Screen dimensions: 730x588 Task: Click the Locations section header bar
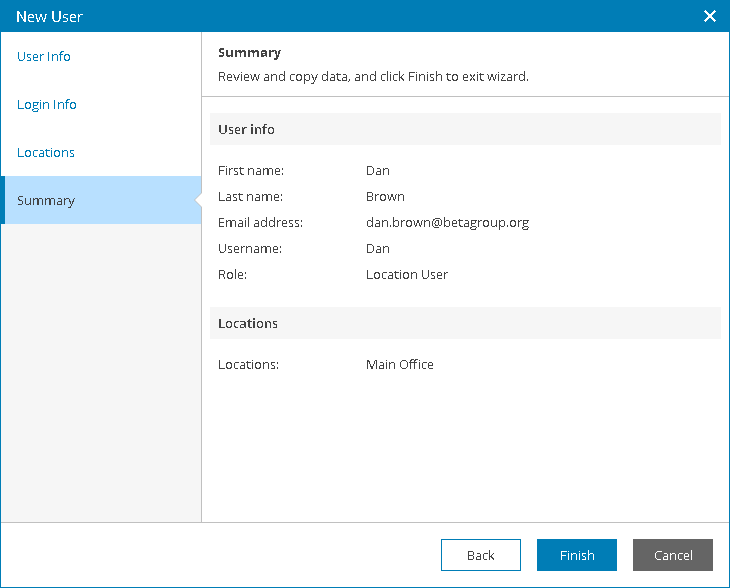(x=465, y=323)
